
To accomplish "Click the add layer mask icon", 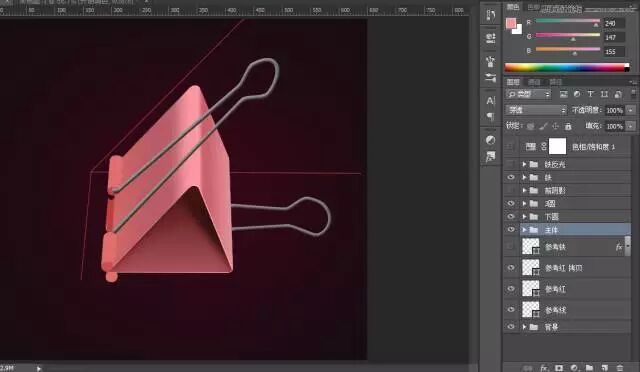I will tap(559, 368).
